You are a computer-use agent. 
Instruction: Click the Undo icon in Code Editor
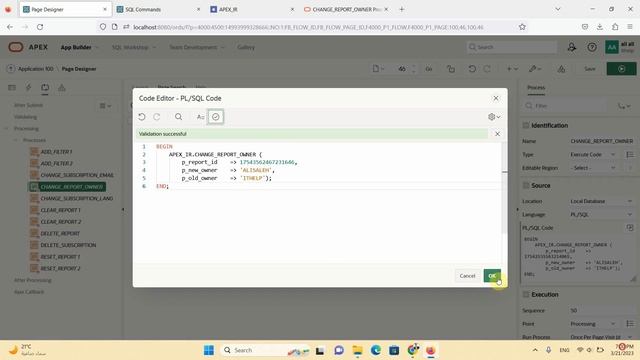point(142,117)
